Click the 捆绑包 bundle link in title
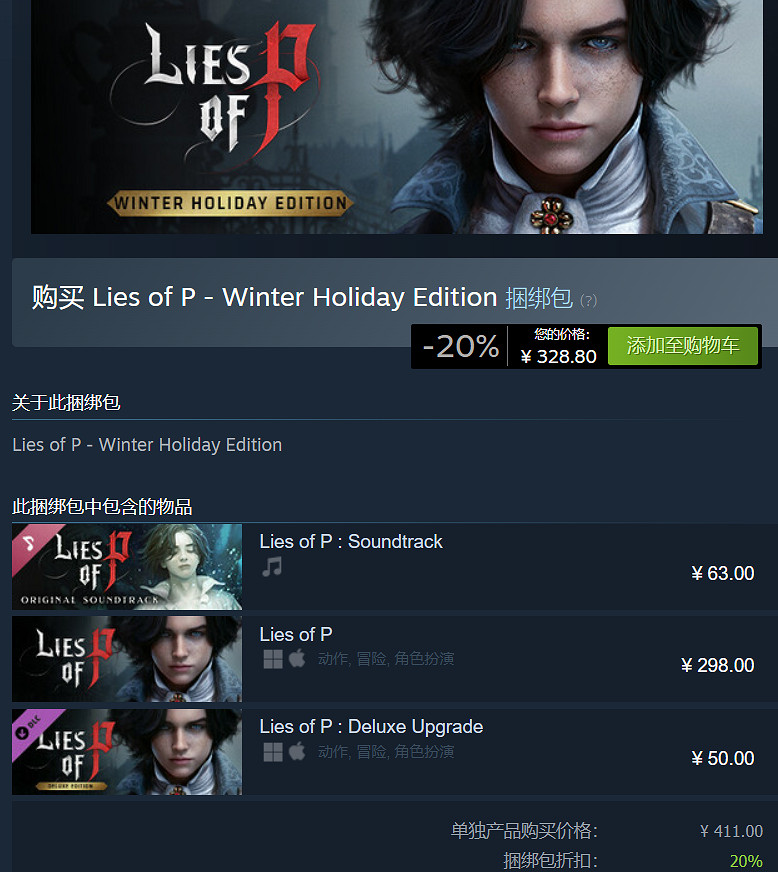 click(x=539, y=298)
